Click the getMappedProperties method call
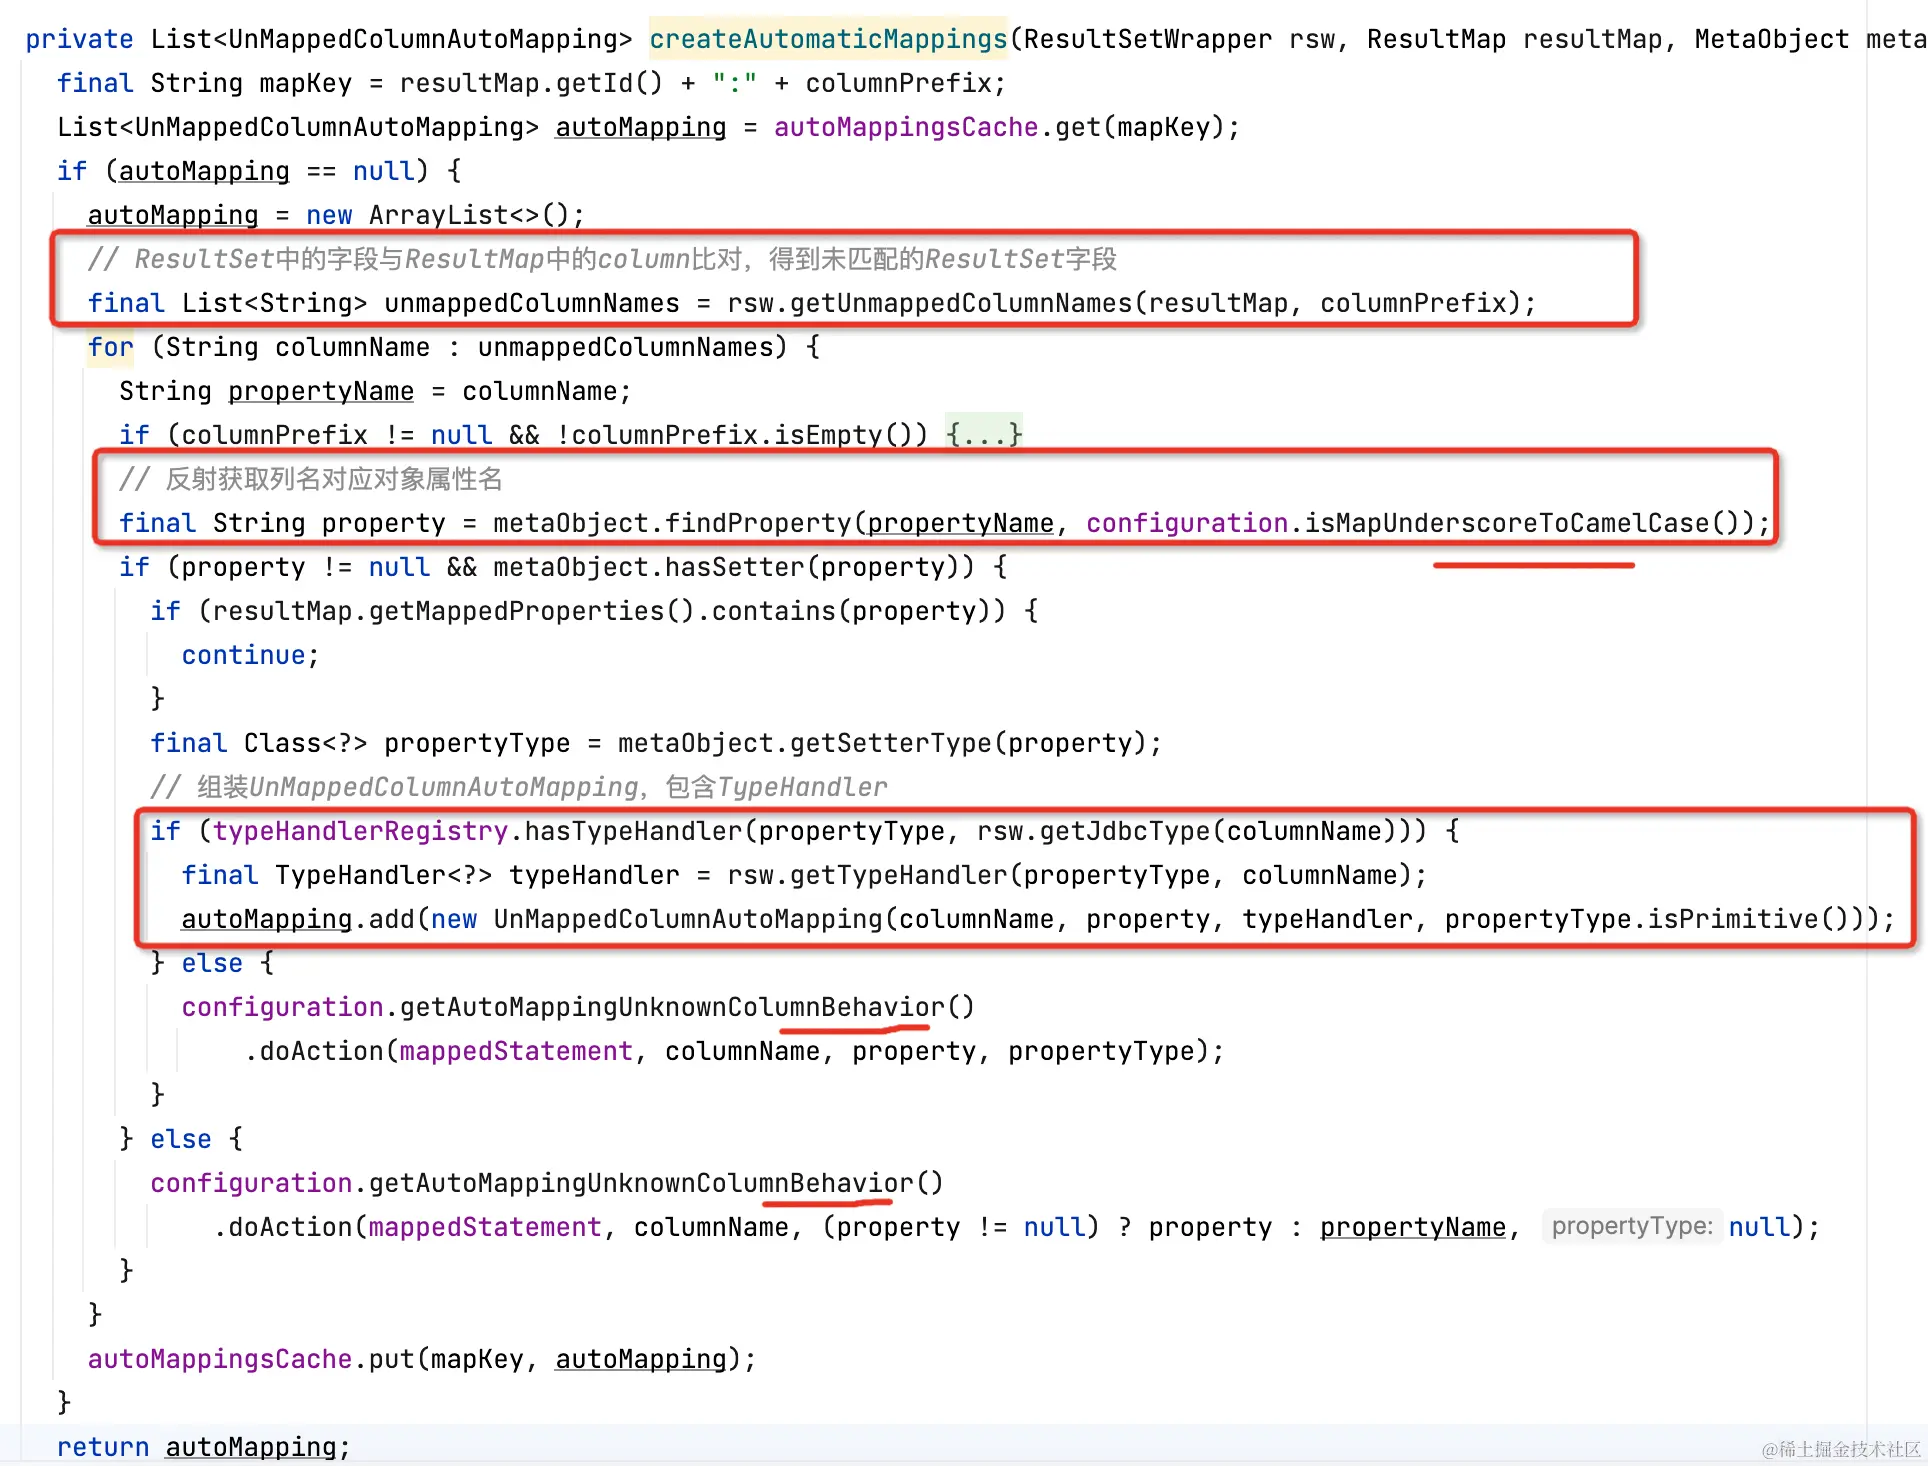 (x=516, y=611)
